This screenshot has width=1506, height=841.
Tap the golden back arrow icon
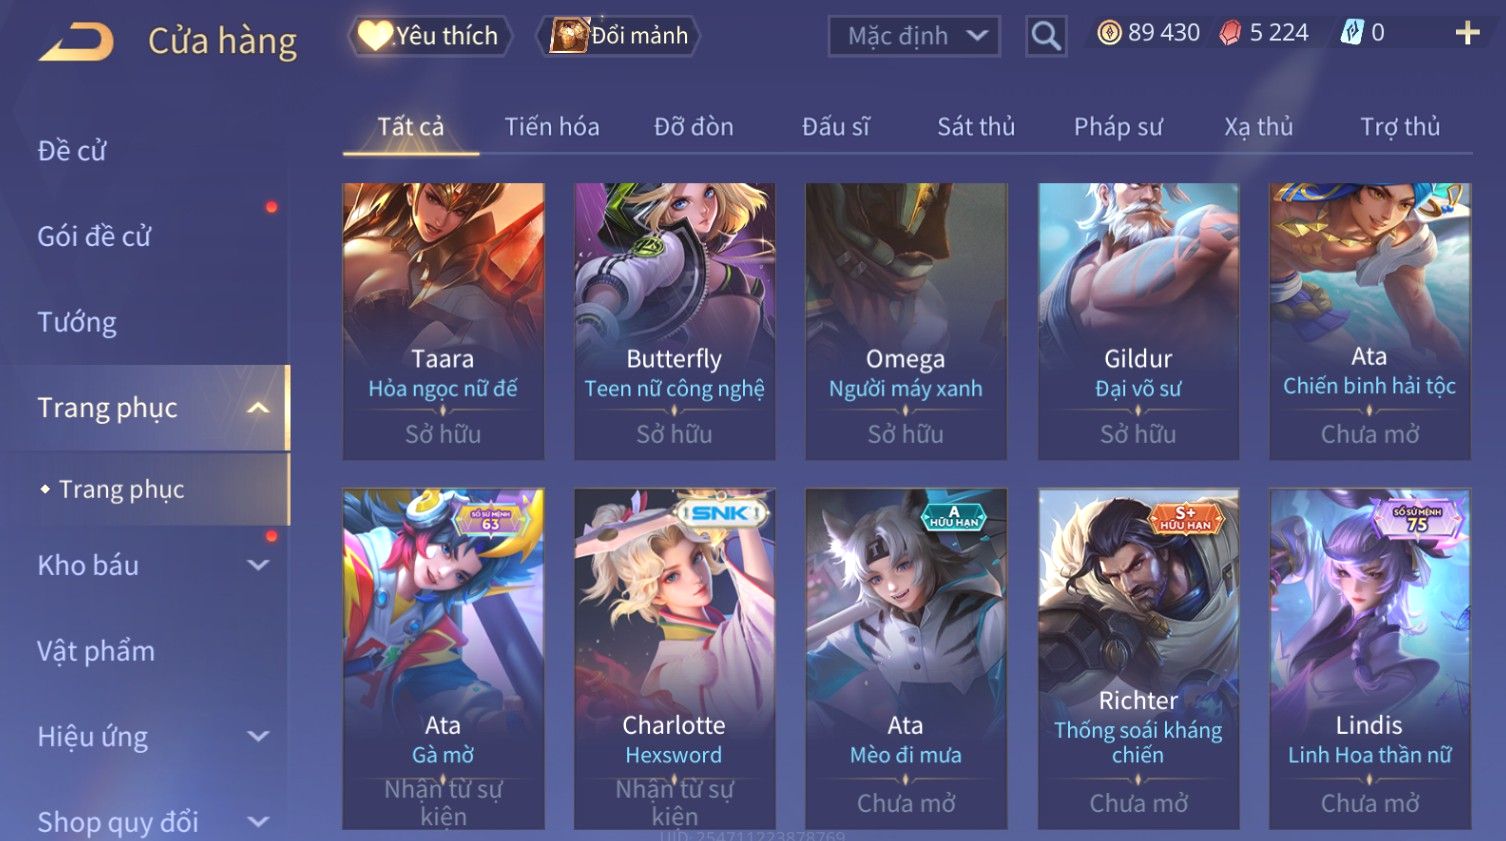[x=76, y=42]
